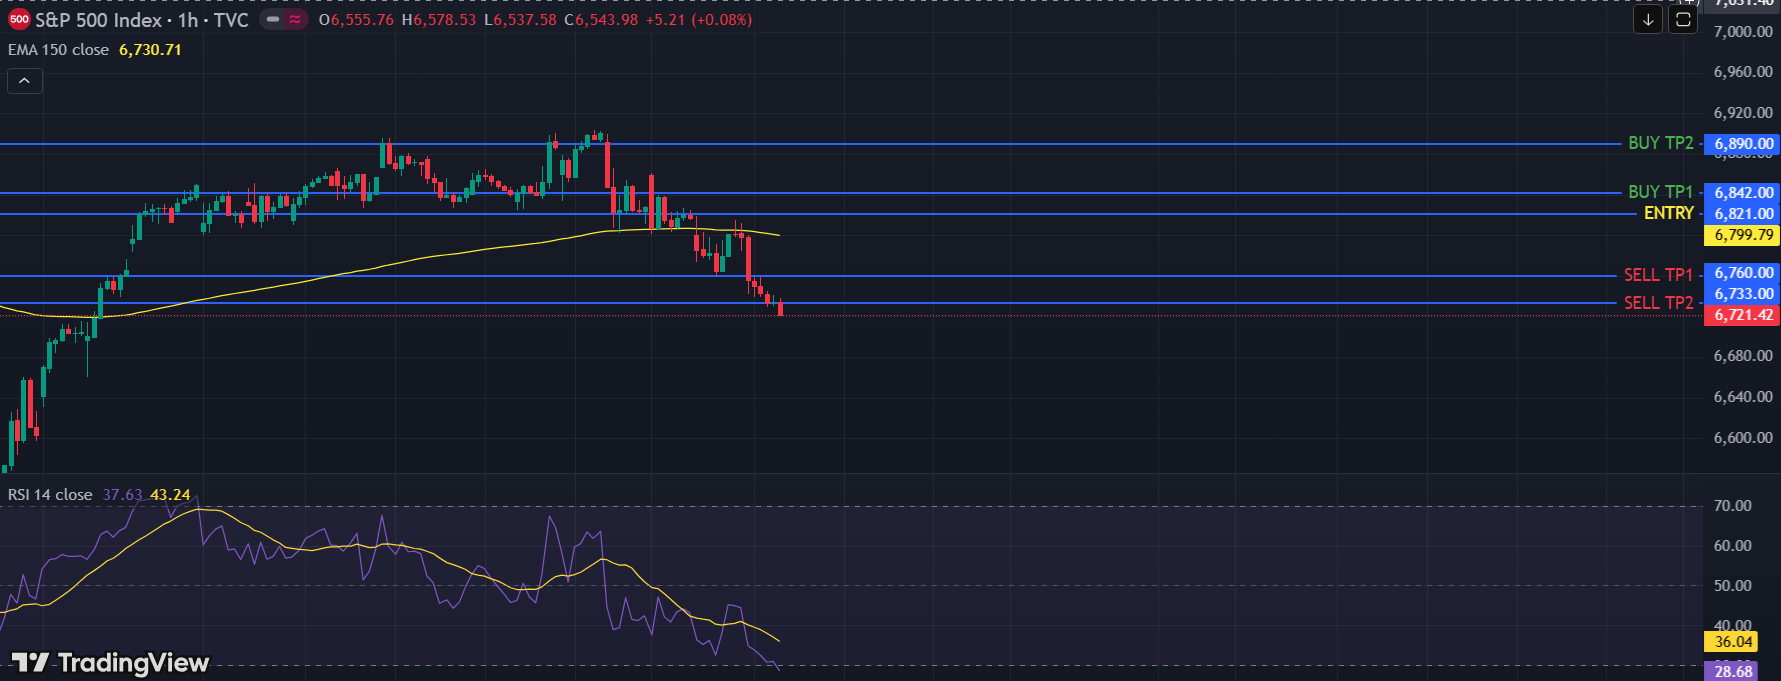
Task: Click the yellow RSI average tag 36.04
Action: [1733, 642]
